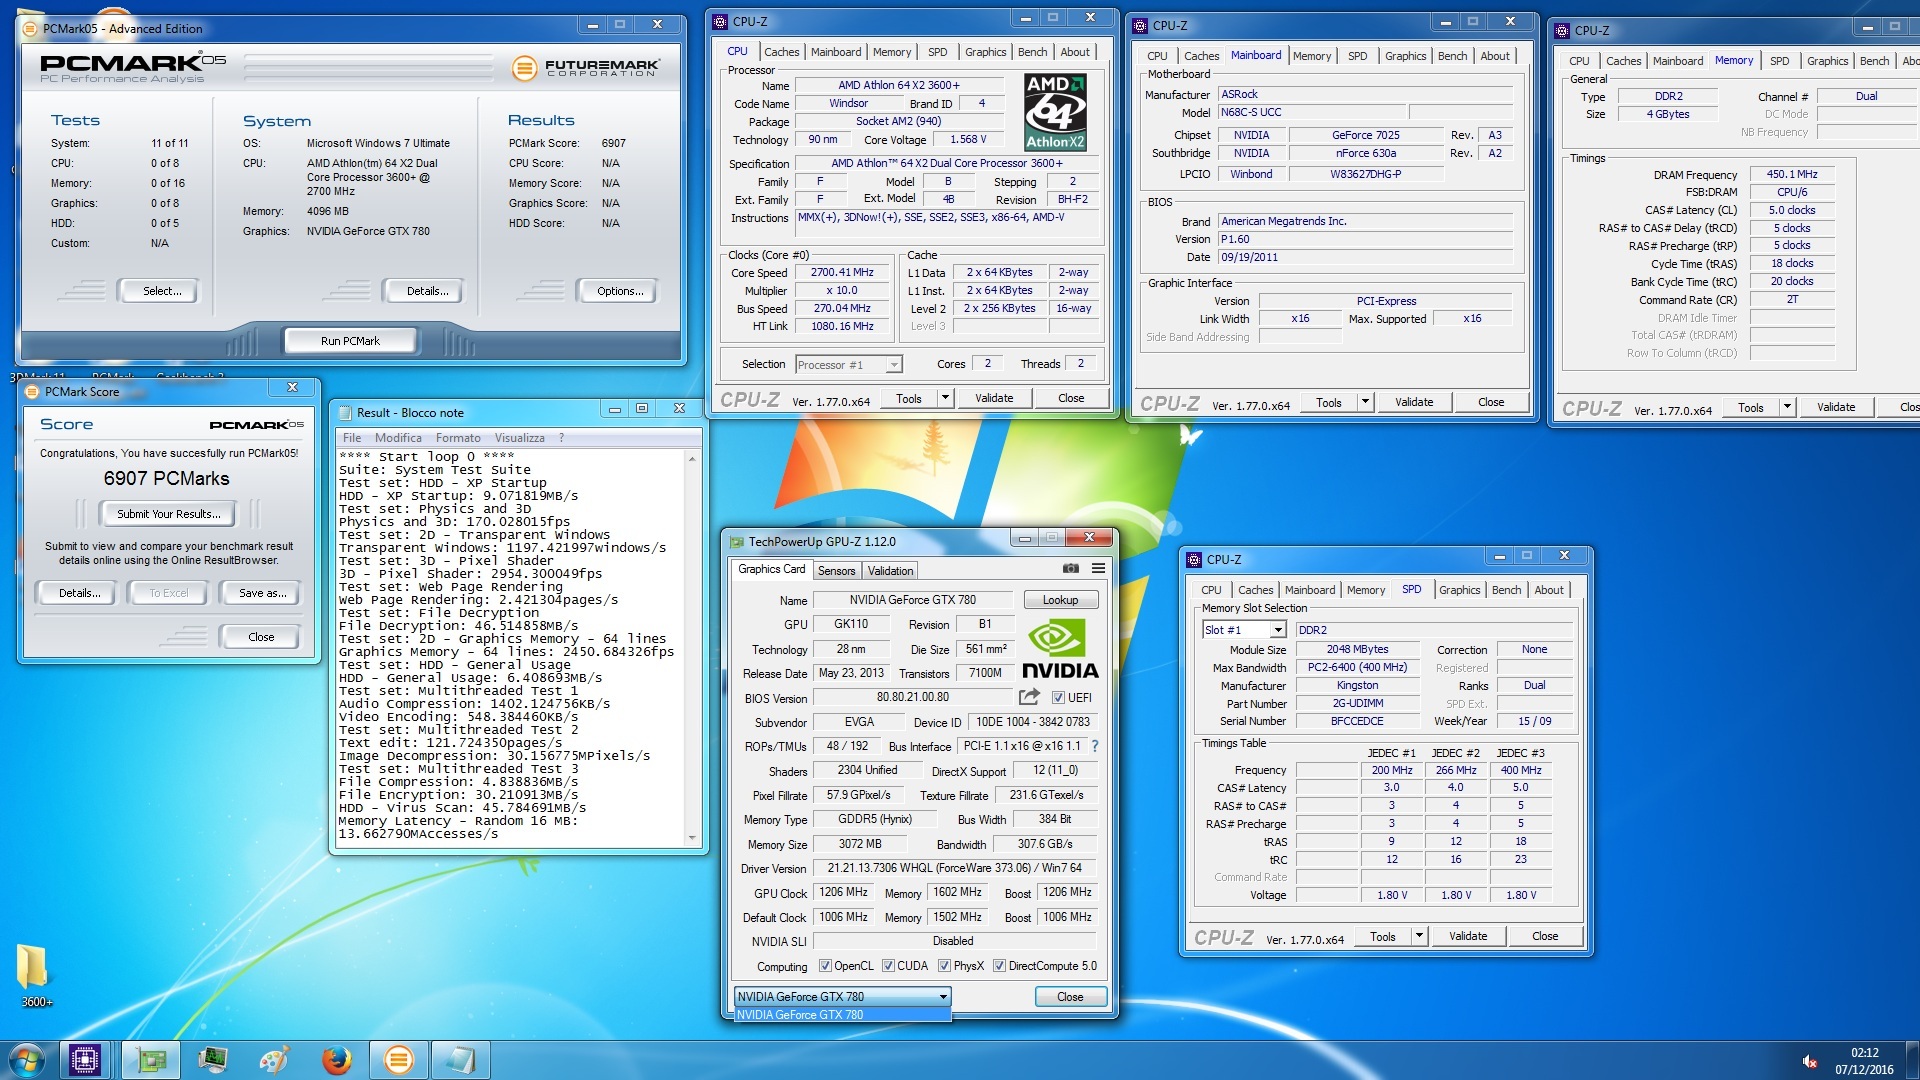Image resolution: width=1920 pixels, height=1080 pixels.
Task: Click the Firefox taskbar icon
Action: click(x=337, y=1060)
